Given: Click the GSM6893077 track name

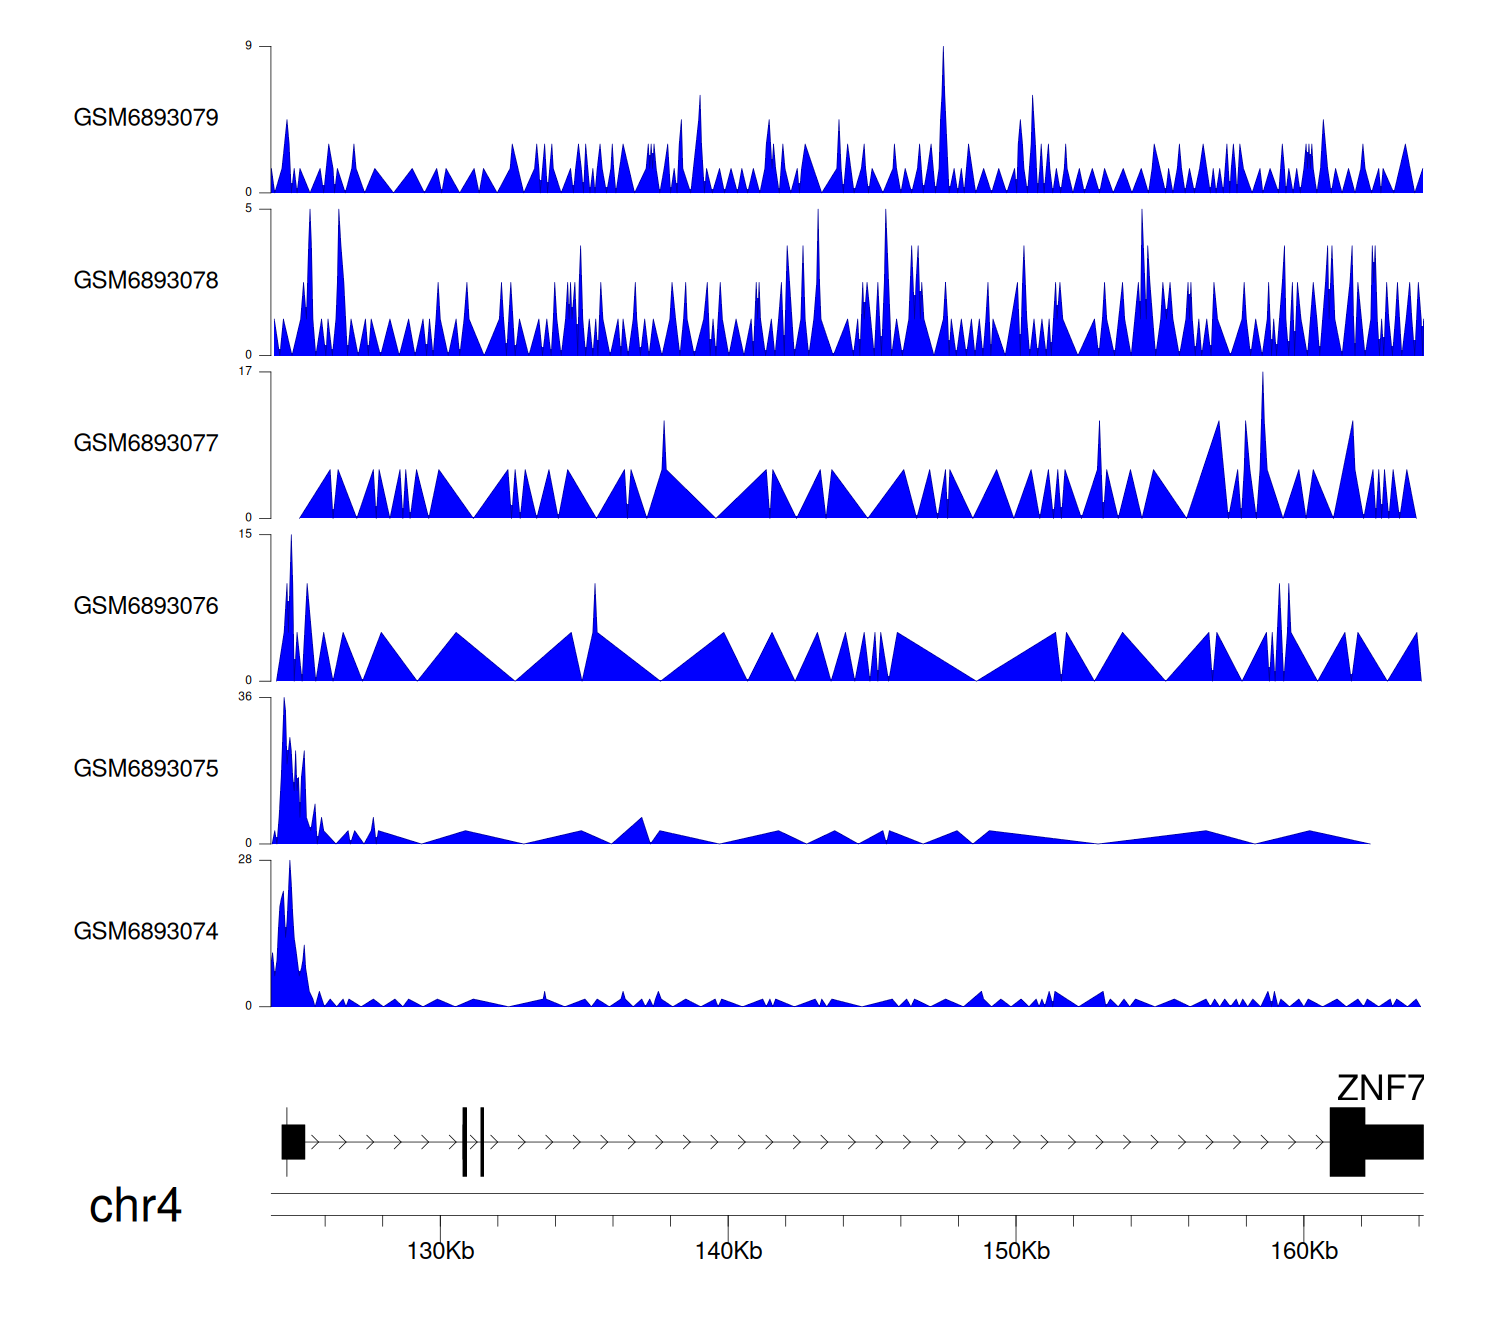Looking at the screenshot, I should click(146, 444).
